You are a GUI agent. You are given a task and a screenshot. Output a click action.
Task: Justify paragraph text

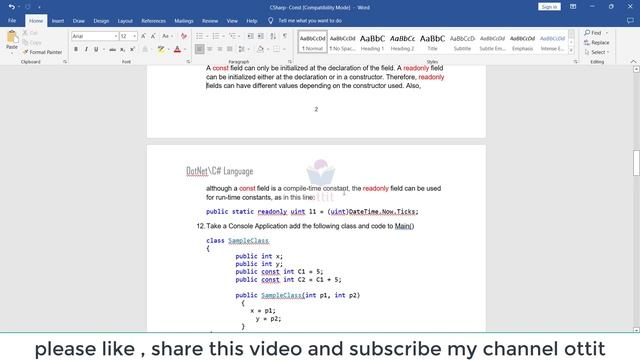(x=230, y=49)
